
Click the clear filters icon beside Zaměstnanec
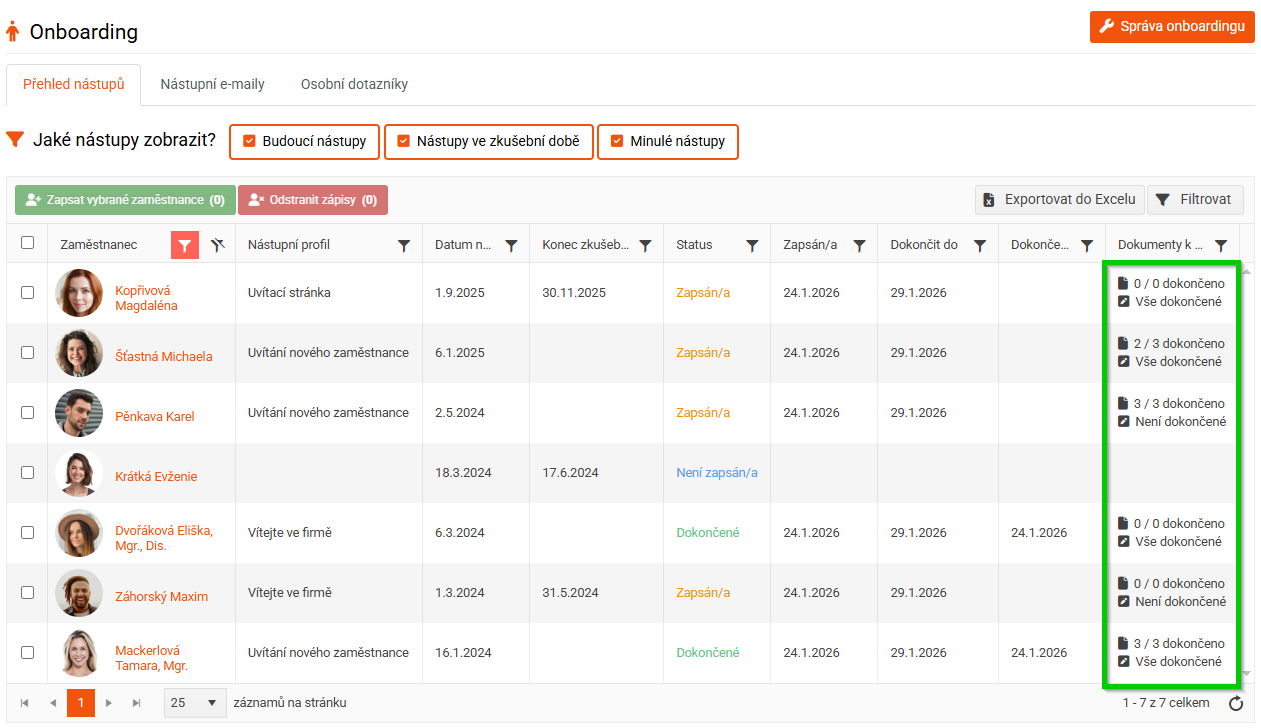pos(219,245)
